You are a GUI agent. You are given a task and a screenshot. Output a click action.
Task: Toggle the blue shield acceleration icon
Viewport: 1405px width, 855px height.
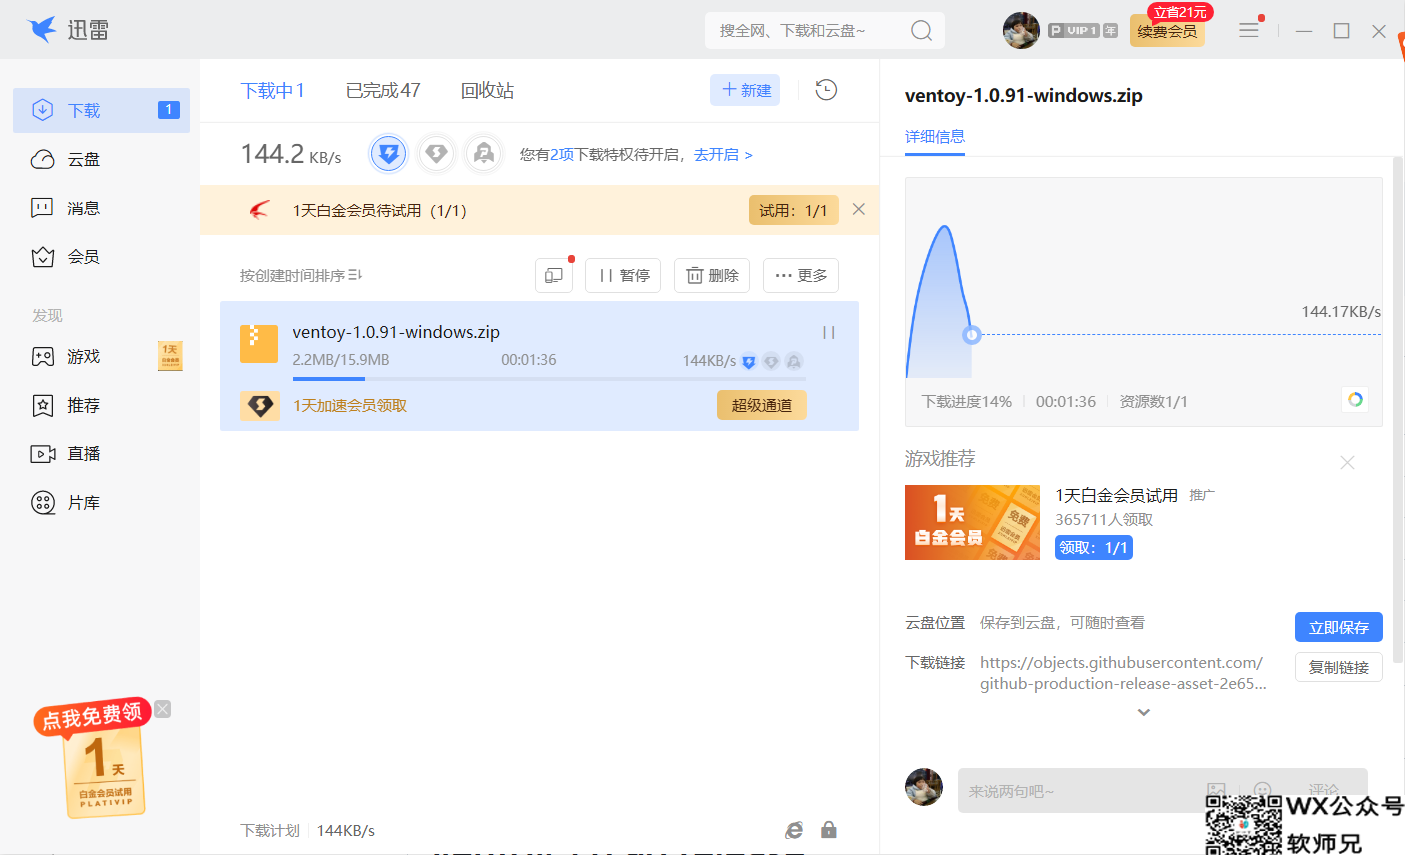[388, 154]
